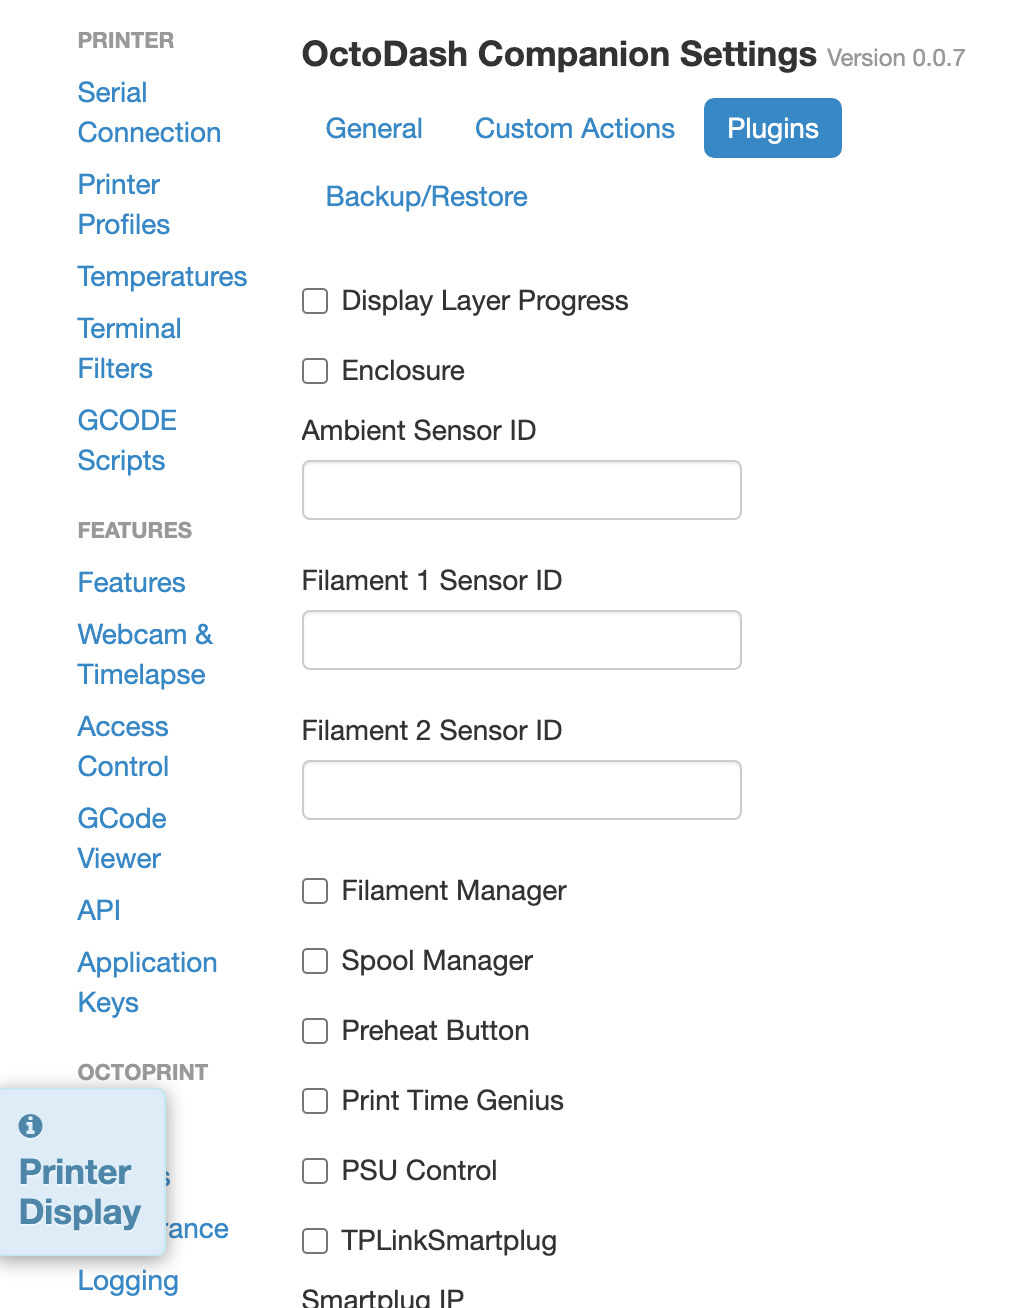Check Print Time Genius
This screenshot has width=1022, height=1308.
coord(314,1101)
